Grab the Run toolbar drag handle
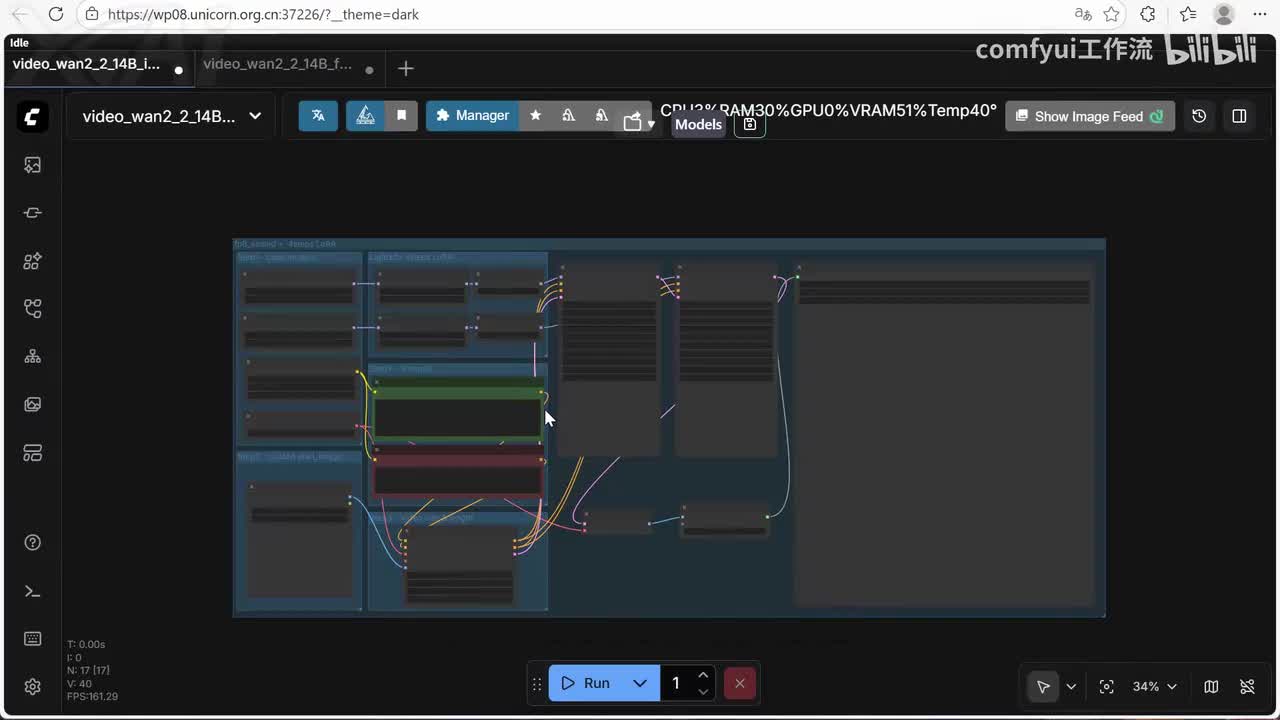The height and width of the screenshot is (720, 1280). click(537, 684)
